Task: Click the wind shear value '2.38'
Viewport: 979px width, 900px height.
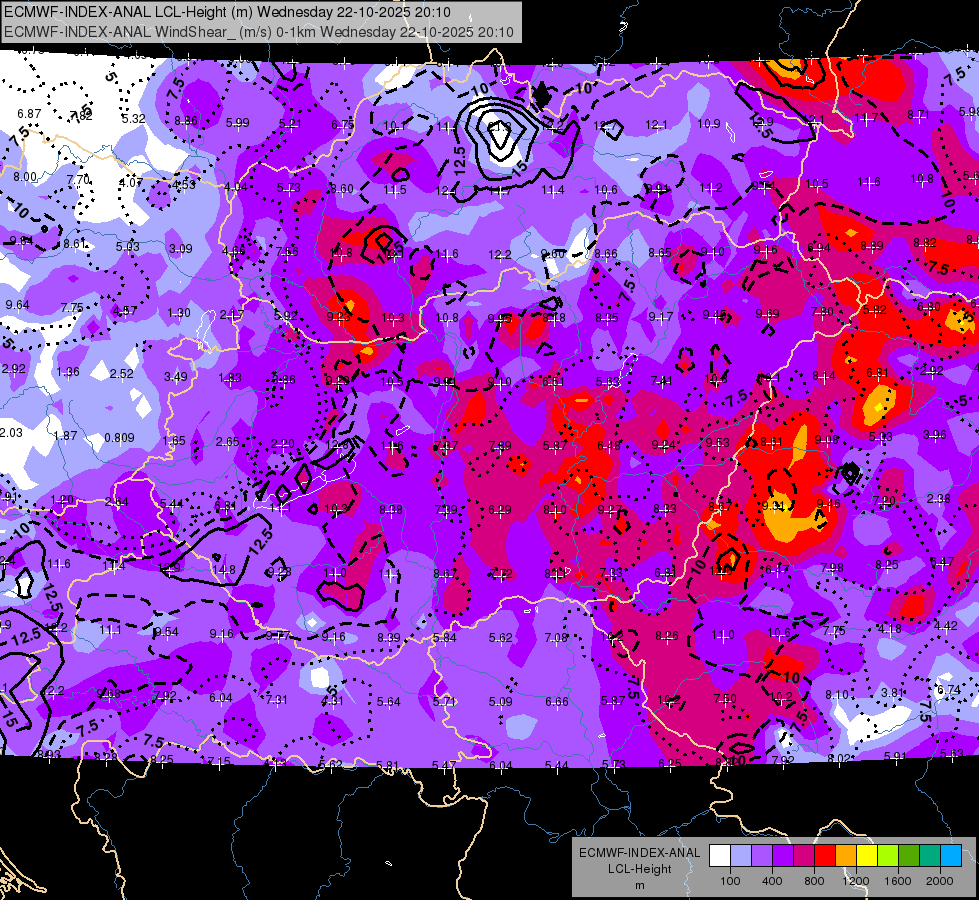Action: tap(938, 498)
